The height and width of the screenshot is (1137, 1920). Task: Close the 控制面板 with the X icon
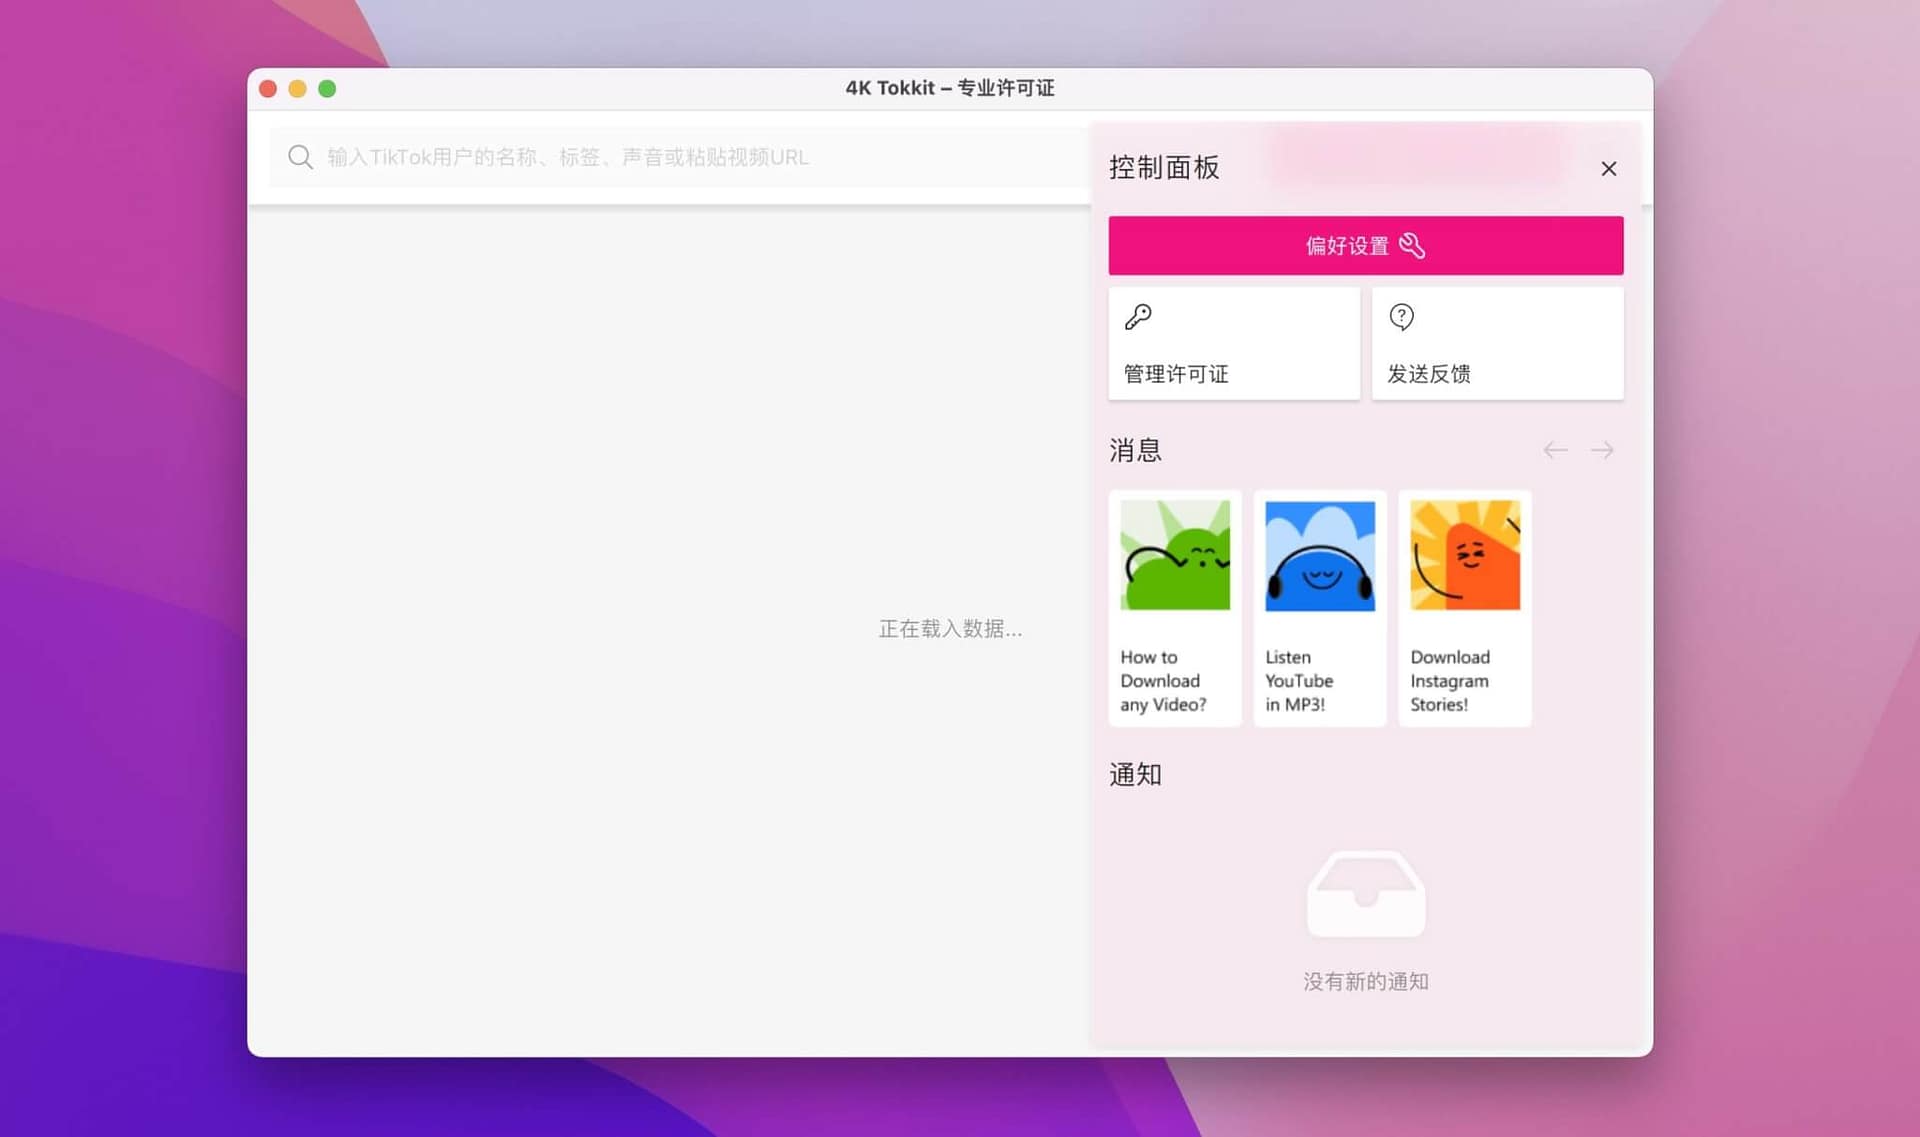1608,168
